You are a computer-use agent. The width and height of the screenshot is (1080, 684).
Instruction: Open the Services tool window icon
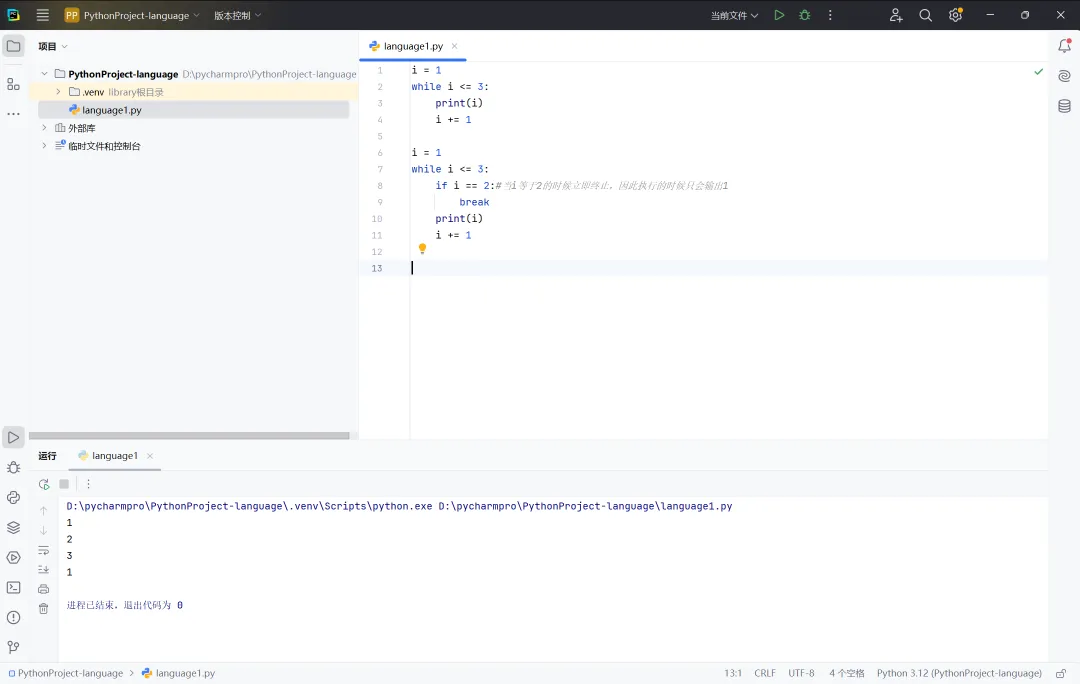(13, 557)
